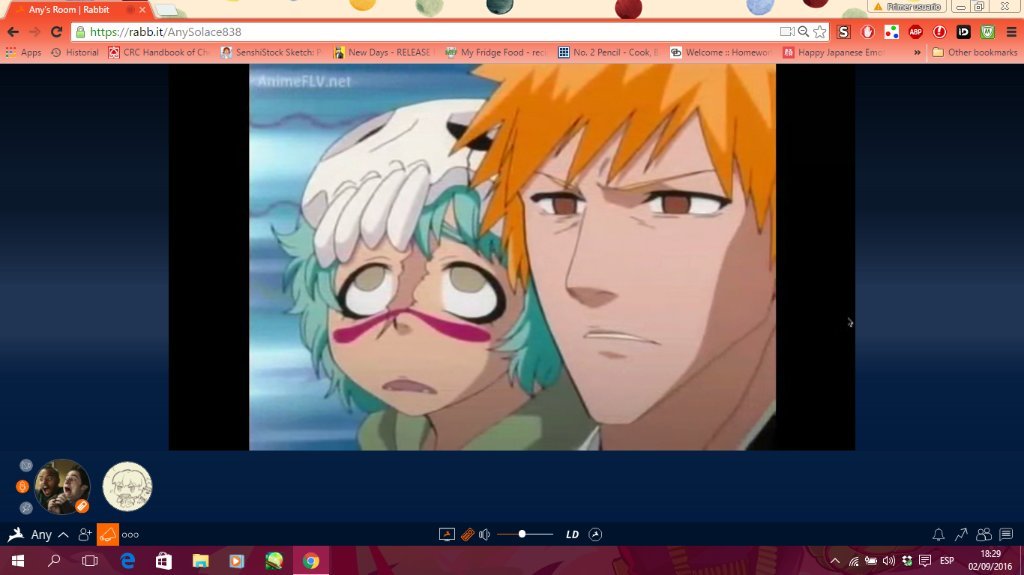Click the Rabbit logo in room bar
Screen dimensions: 1024x575
[x=16, y=534]
